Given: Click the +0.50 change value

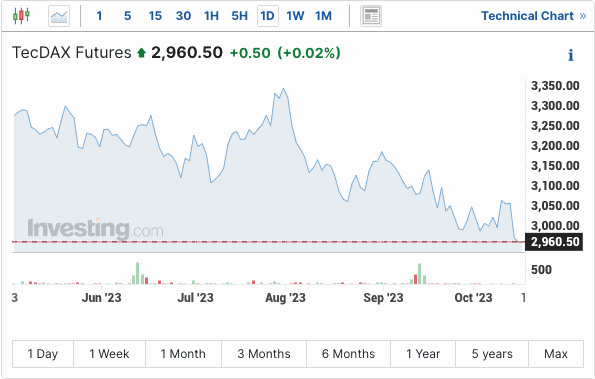Looking at the screenshot, I should point(250,53).
